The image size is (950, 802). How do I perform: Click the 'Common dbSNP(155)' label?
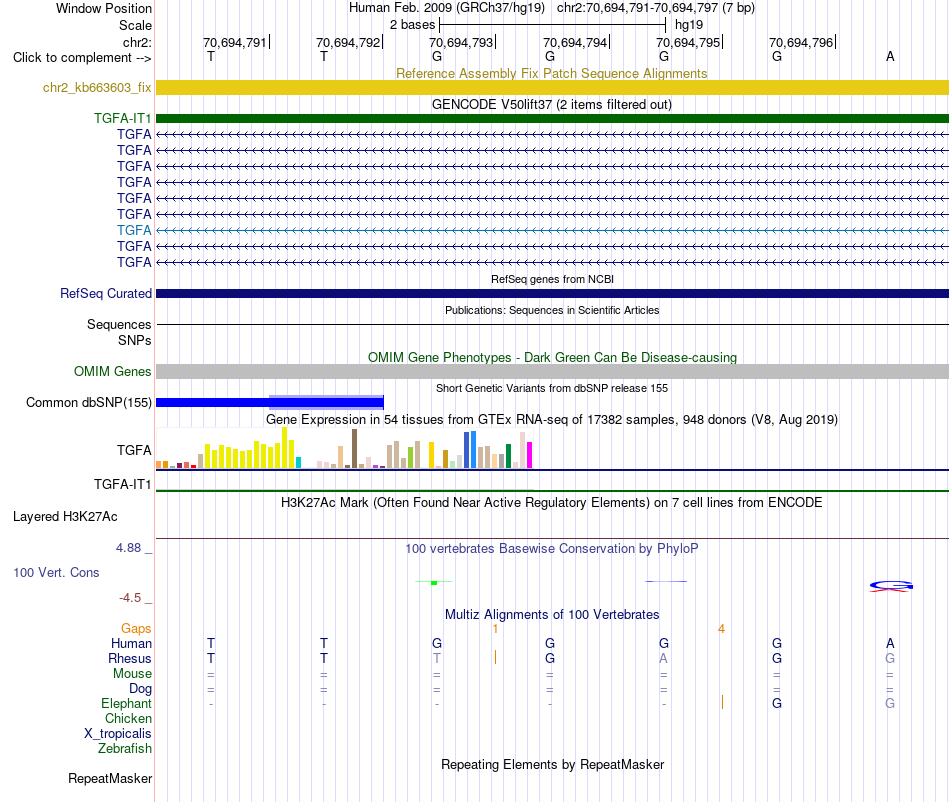tap(89, 402)
